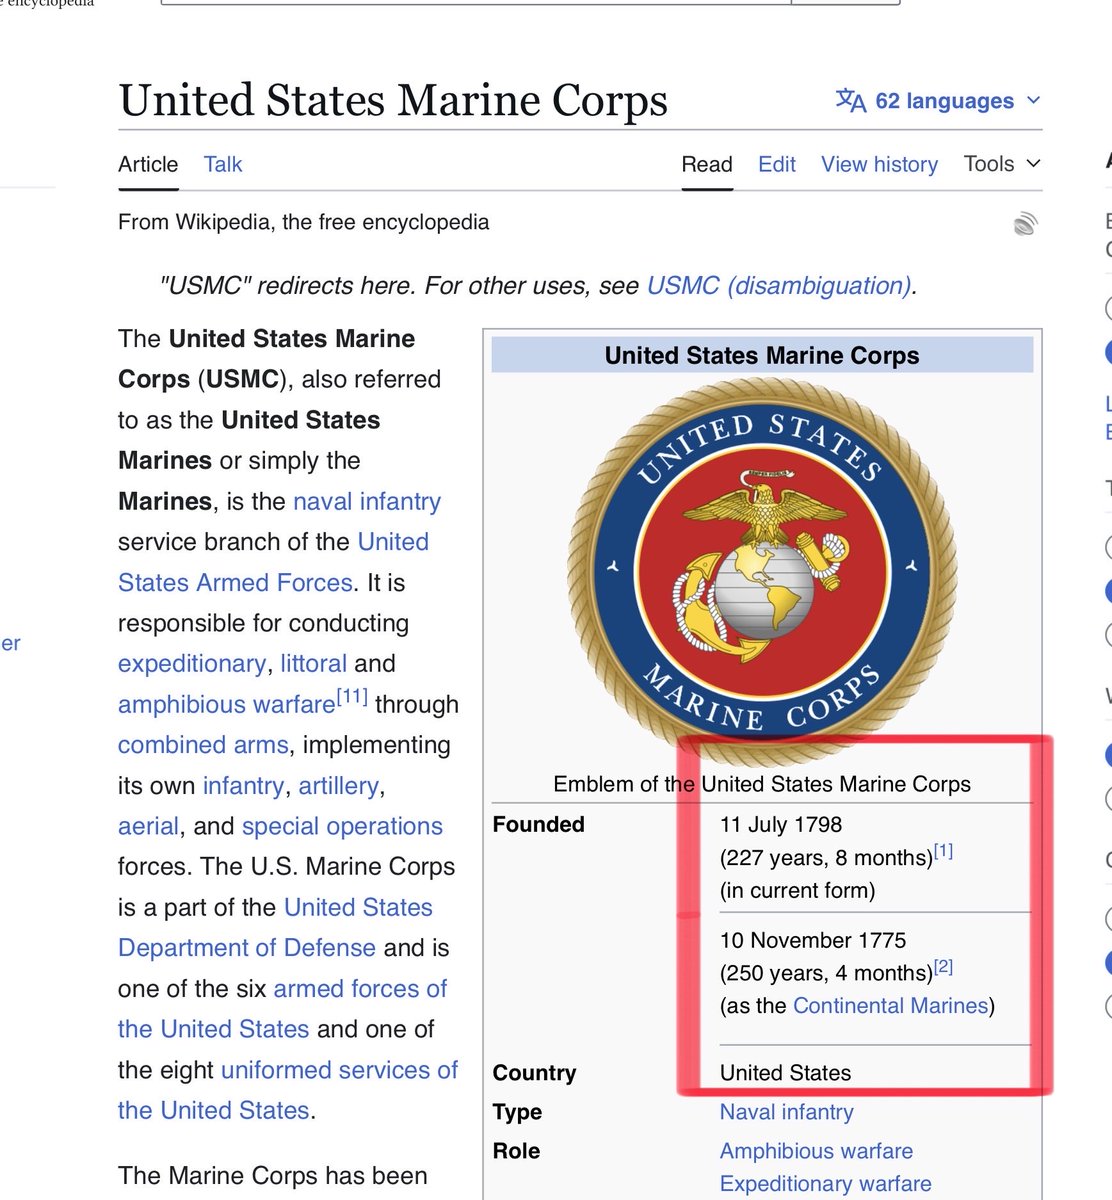
Task: Switch to the Article tab
Action: 148,164
